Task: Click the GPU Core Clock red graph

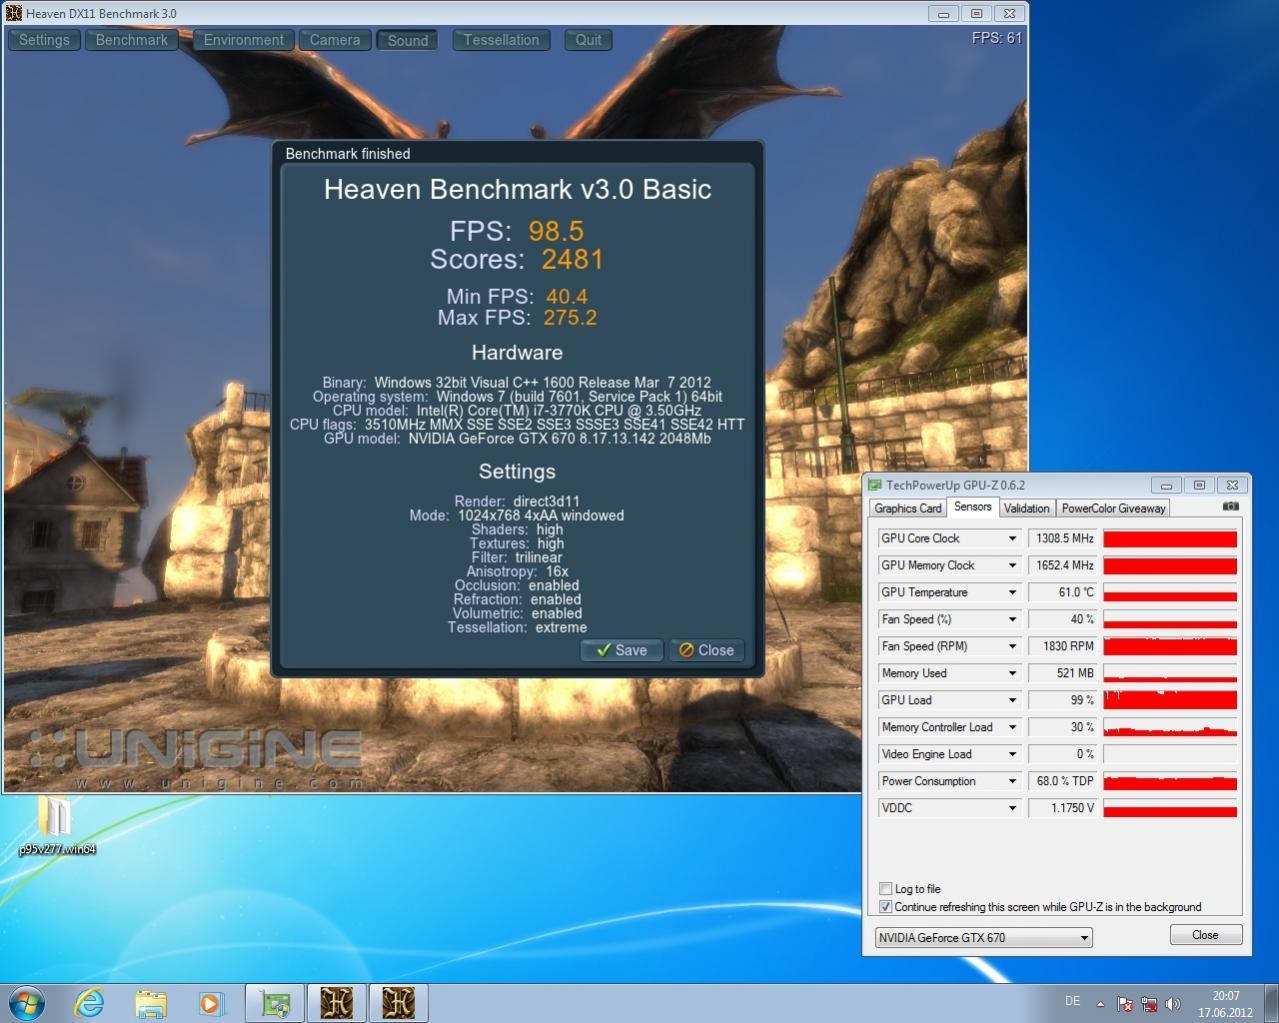Action: click(x=1170, y=538)
